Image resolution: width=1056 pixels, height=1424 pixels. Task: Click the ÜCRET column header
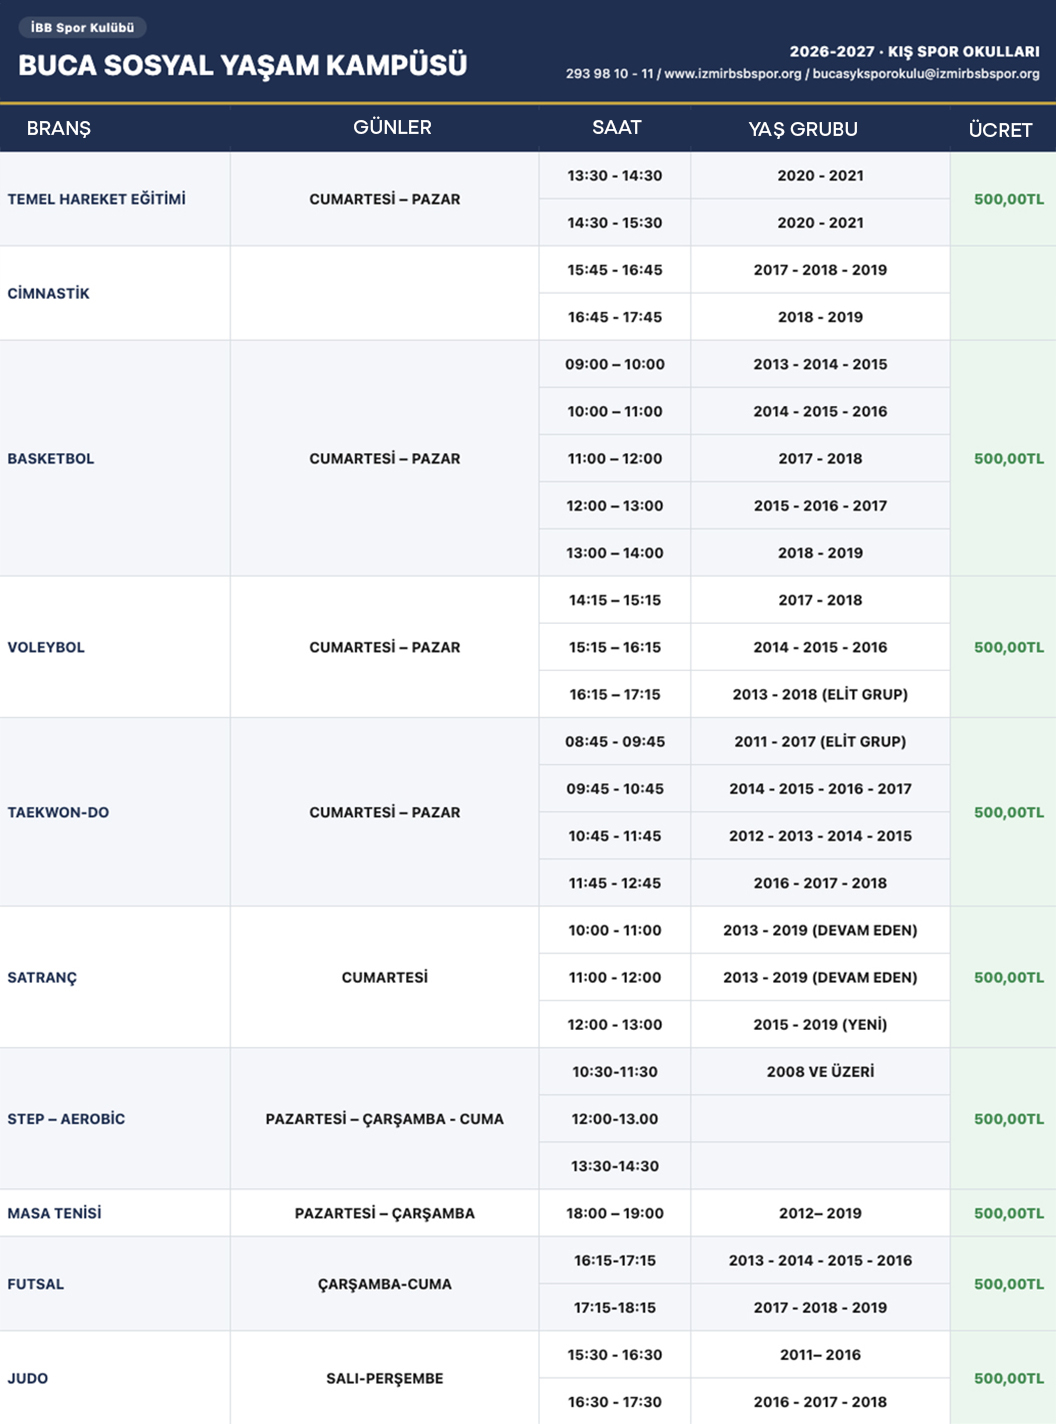pyautogui.click(x=1000, y=129)
